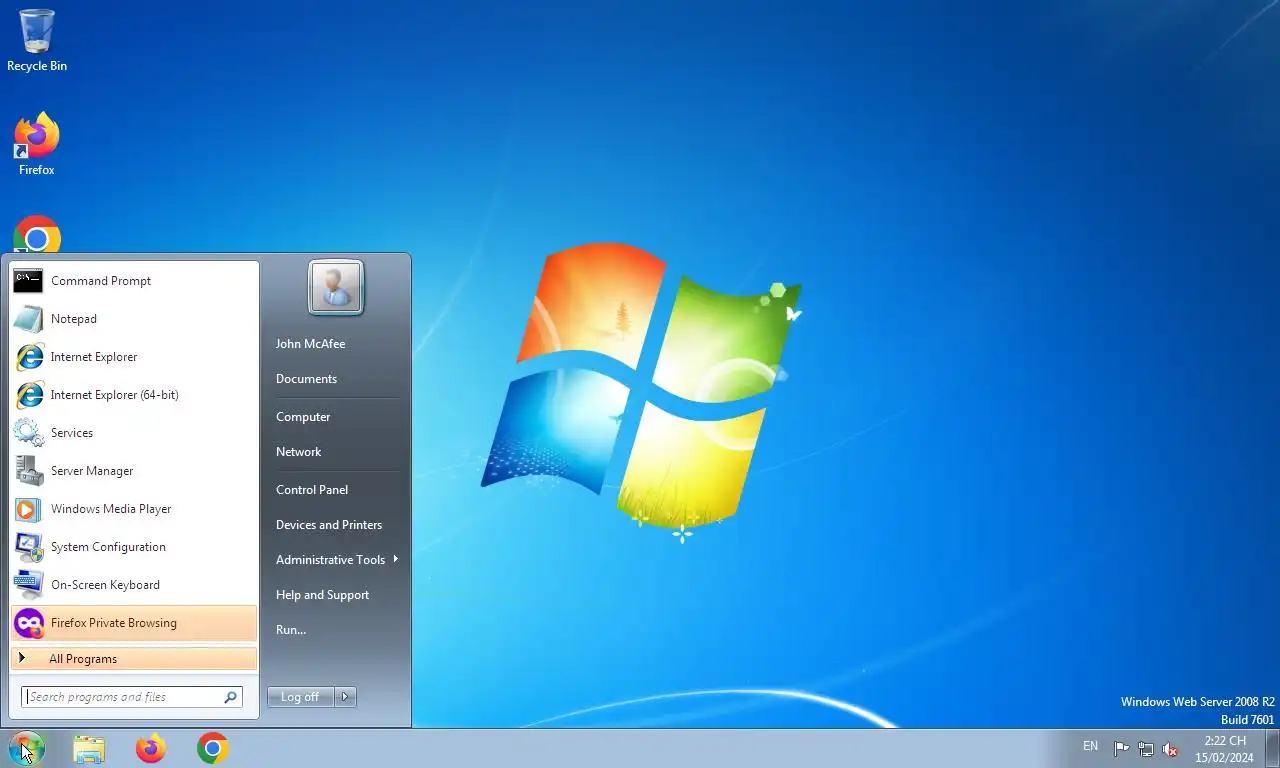The width and height of the screenshot is (1280, 768).
Task: Click the Search programs and files box
Action: click(x=132, y=697)
